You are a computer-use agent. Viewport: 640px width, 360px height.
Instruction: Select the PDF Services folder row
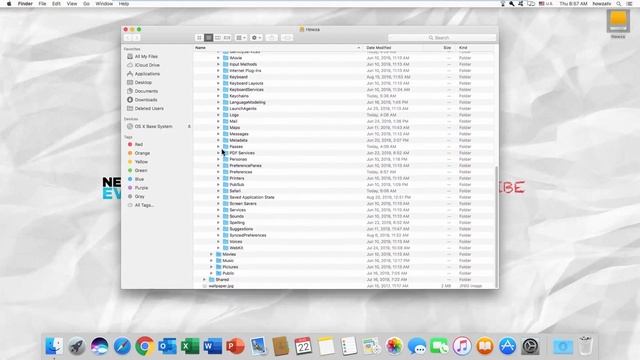(x=344, y=153)
